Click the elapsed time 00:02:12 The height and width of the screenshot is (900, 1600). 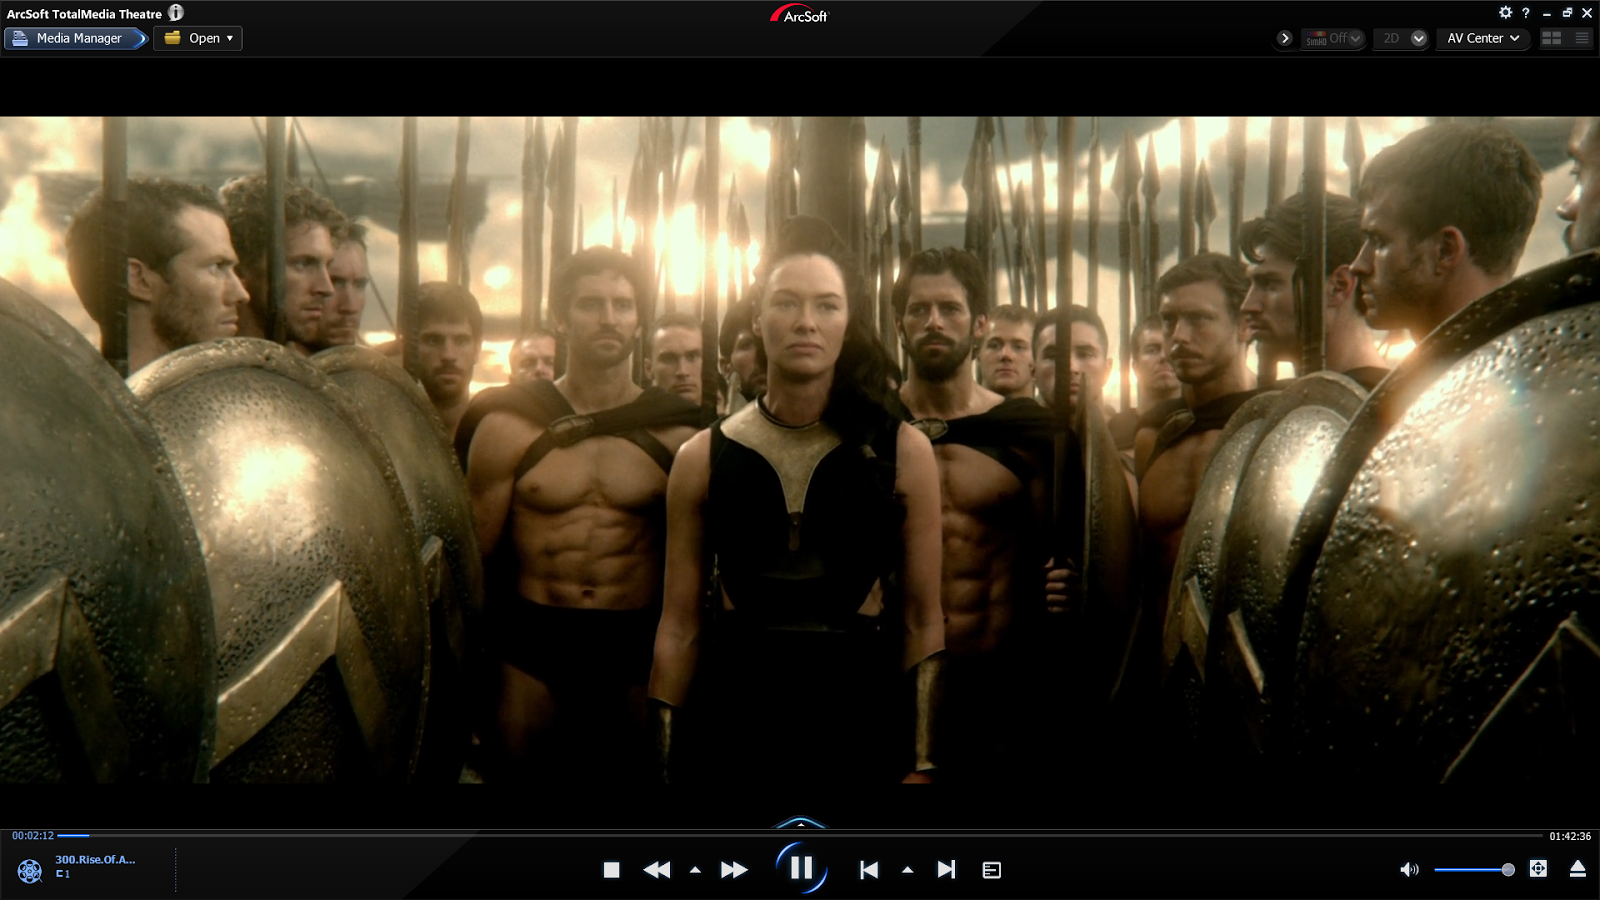(x=33, y=836)
